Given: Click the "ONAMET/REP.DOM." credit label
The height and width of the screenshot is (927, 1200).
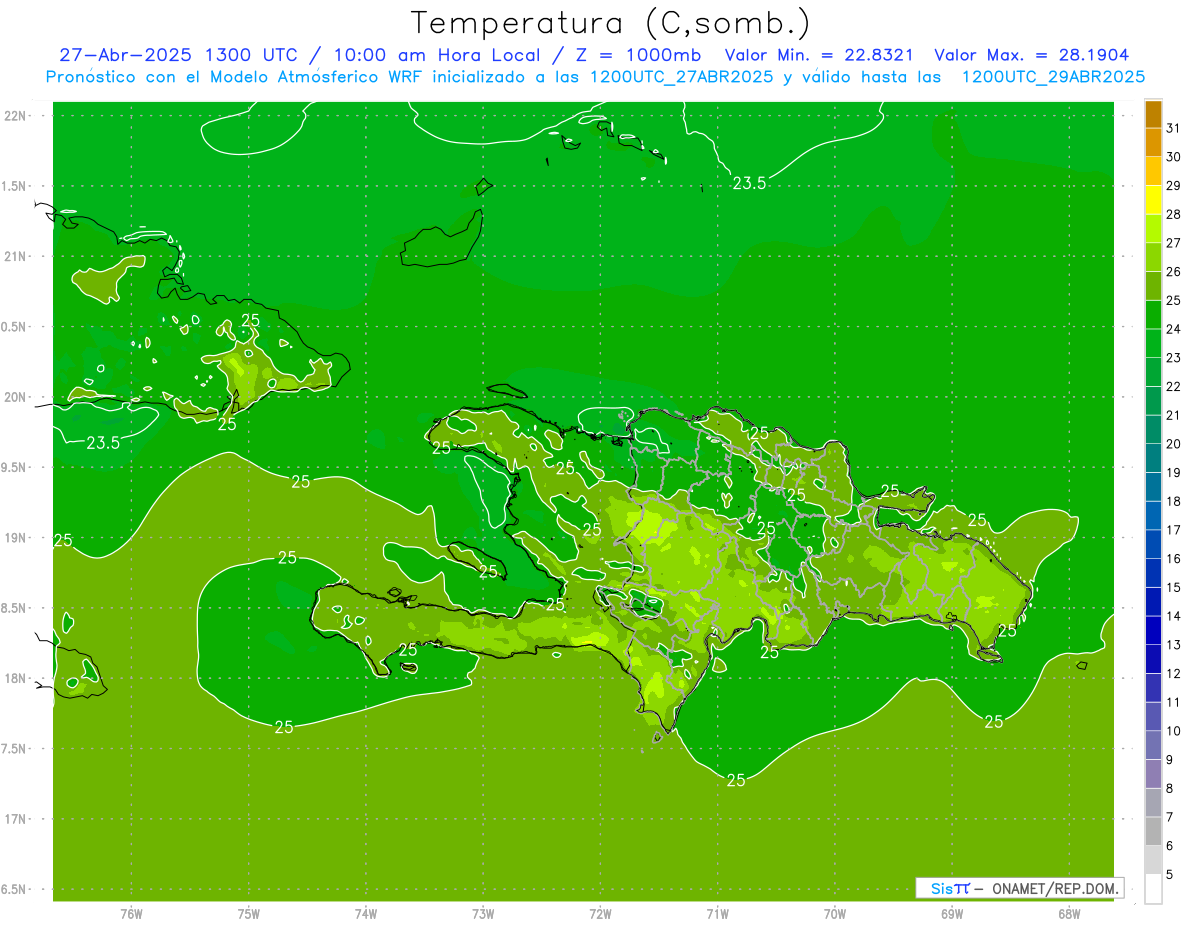Looking at the screenshot, I should (x=1057, y=888).
